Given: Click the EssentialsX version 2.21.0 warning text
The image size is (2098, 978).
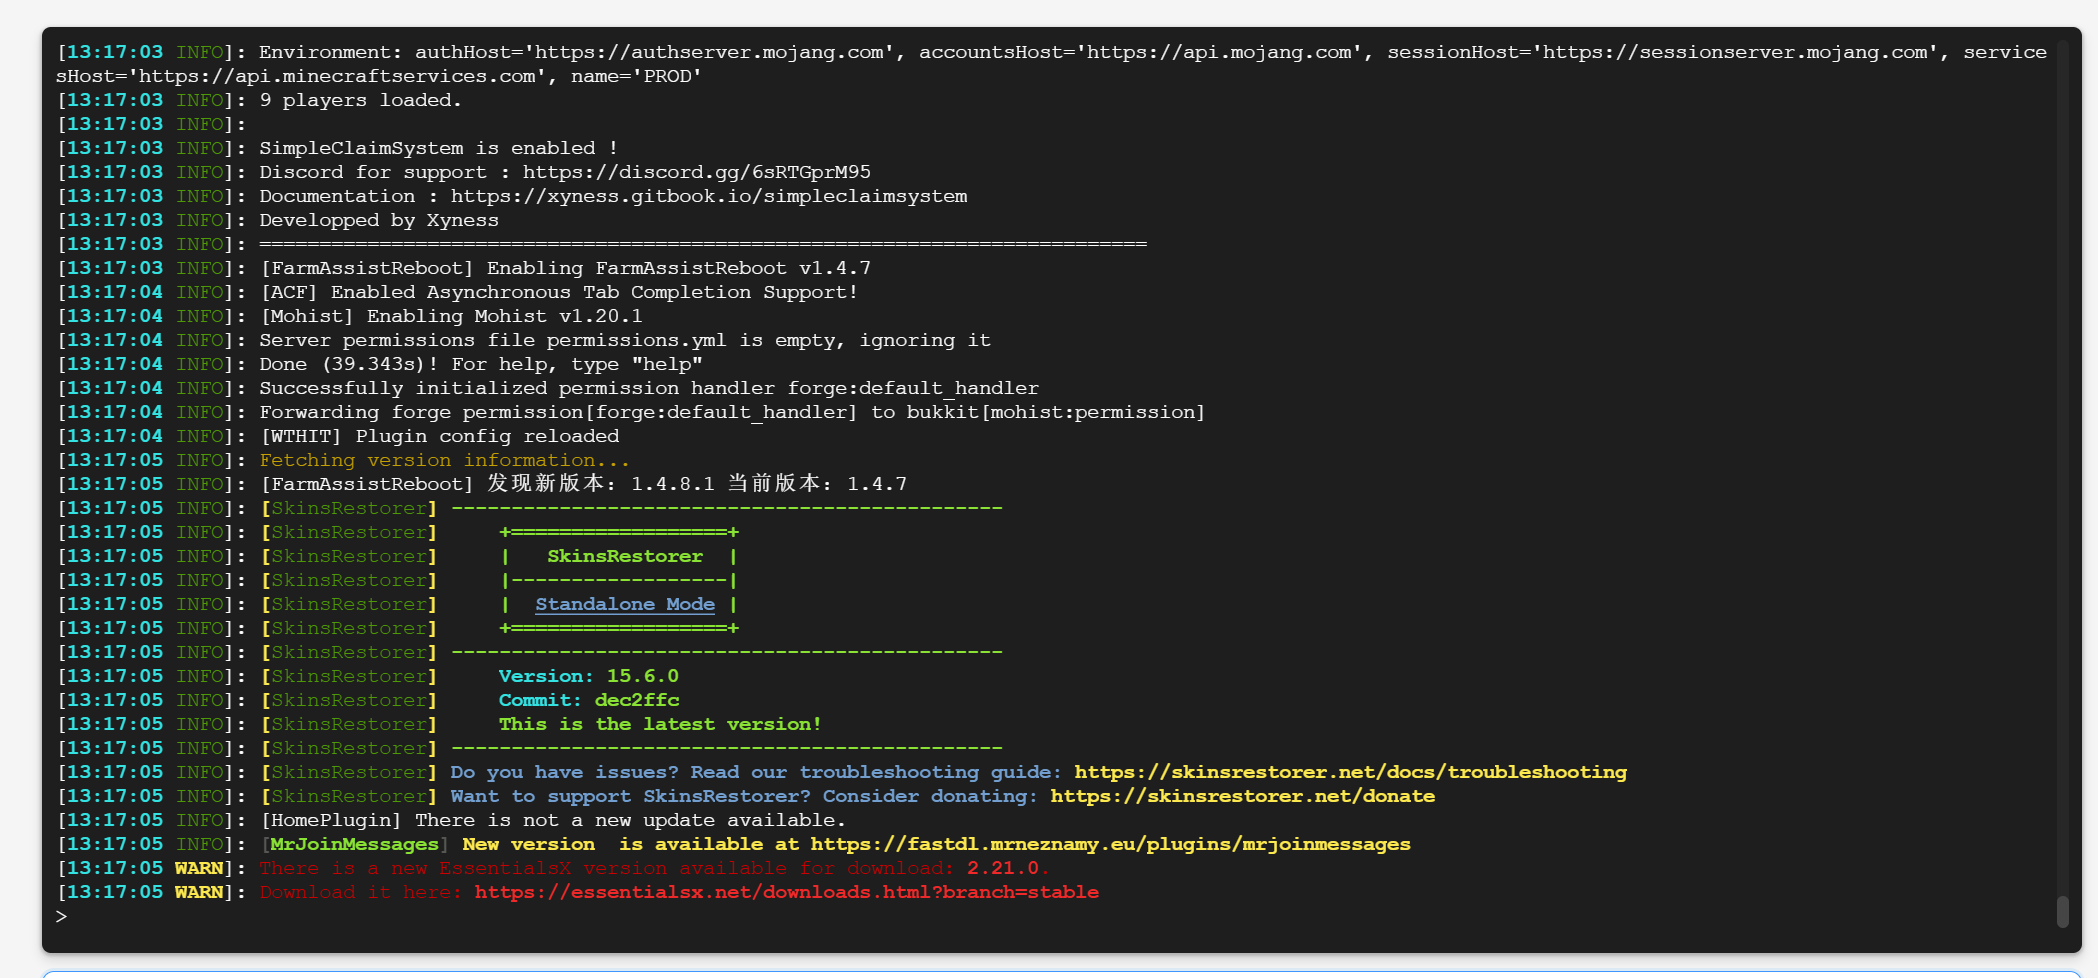Looking at the screenshot, I should pos(650,868).
